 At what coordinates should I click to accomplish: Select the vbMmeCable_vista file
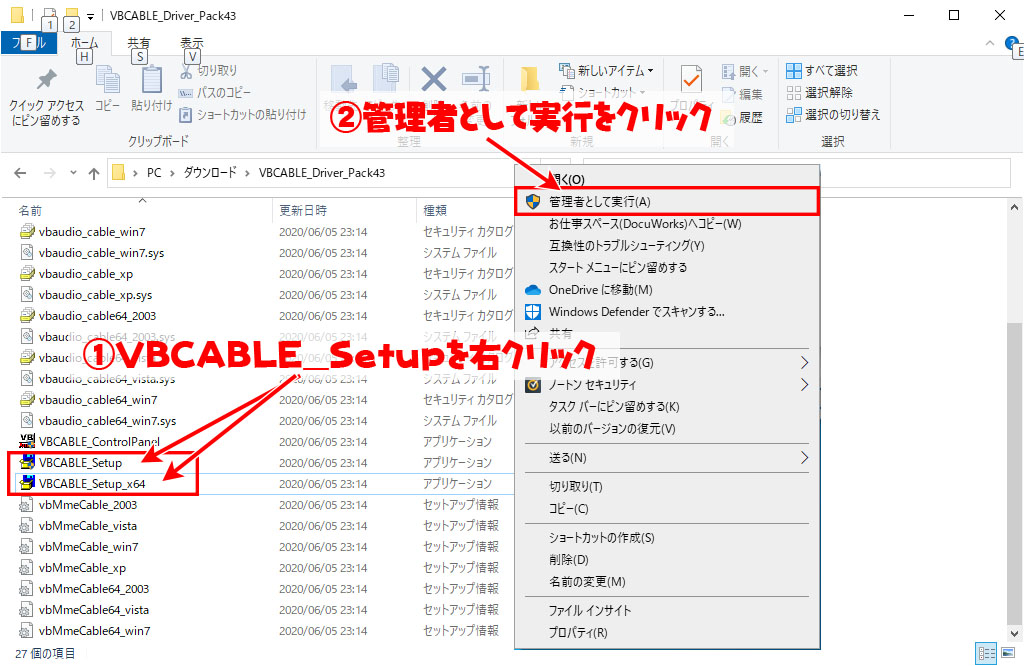coord(88,526)
